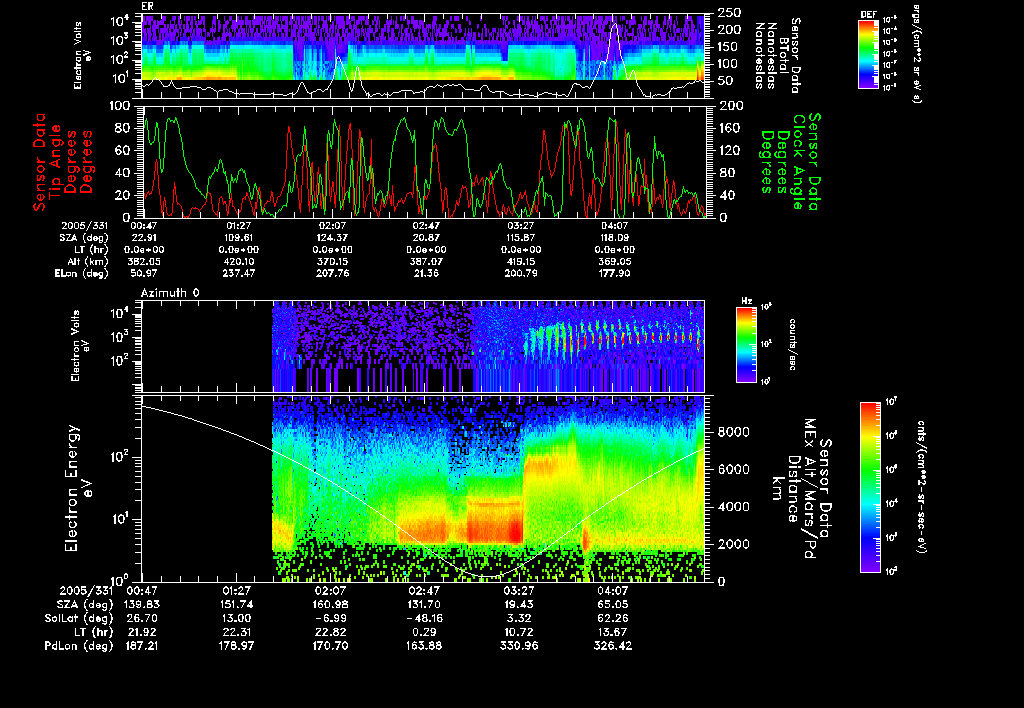Screen dimensions: 1024x708
Task: Select SZA value 109.61
Action: click(x=239, y=238)
